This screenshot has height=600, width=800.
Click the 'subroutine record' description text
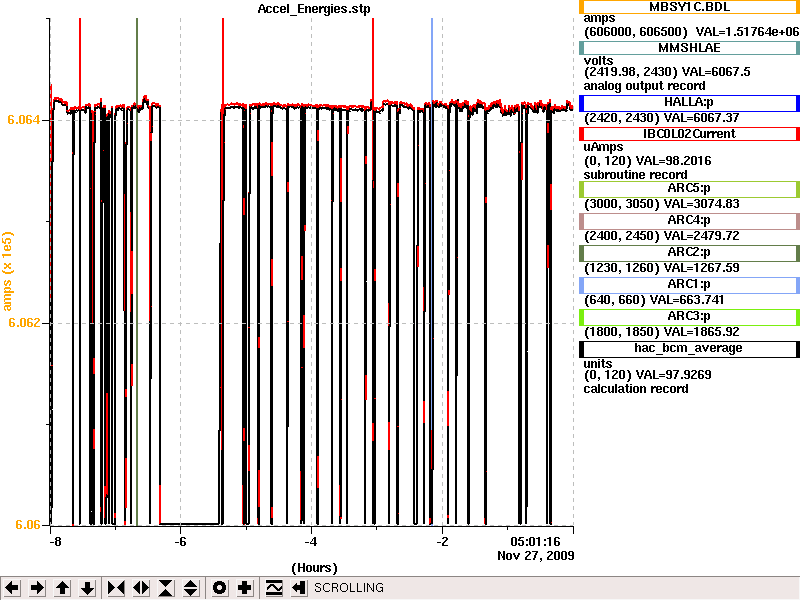click(x=635, y=175)
